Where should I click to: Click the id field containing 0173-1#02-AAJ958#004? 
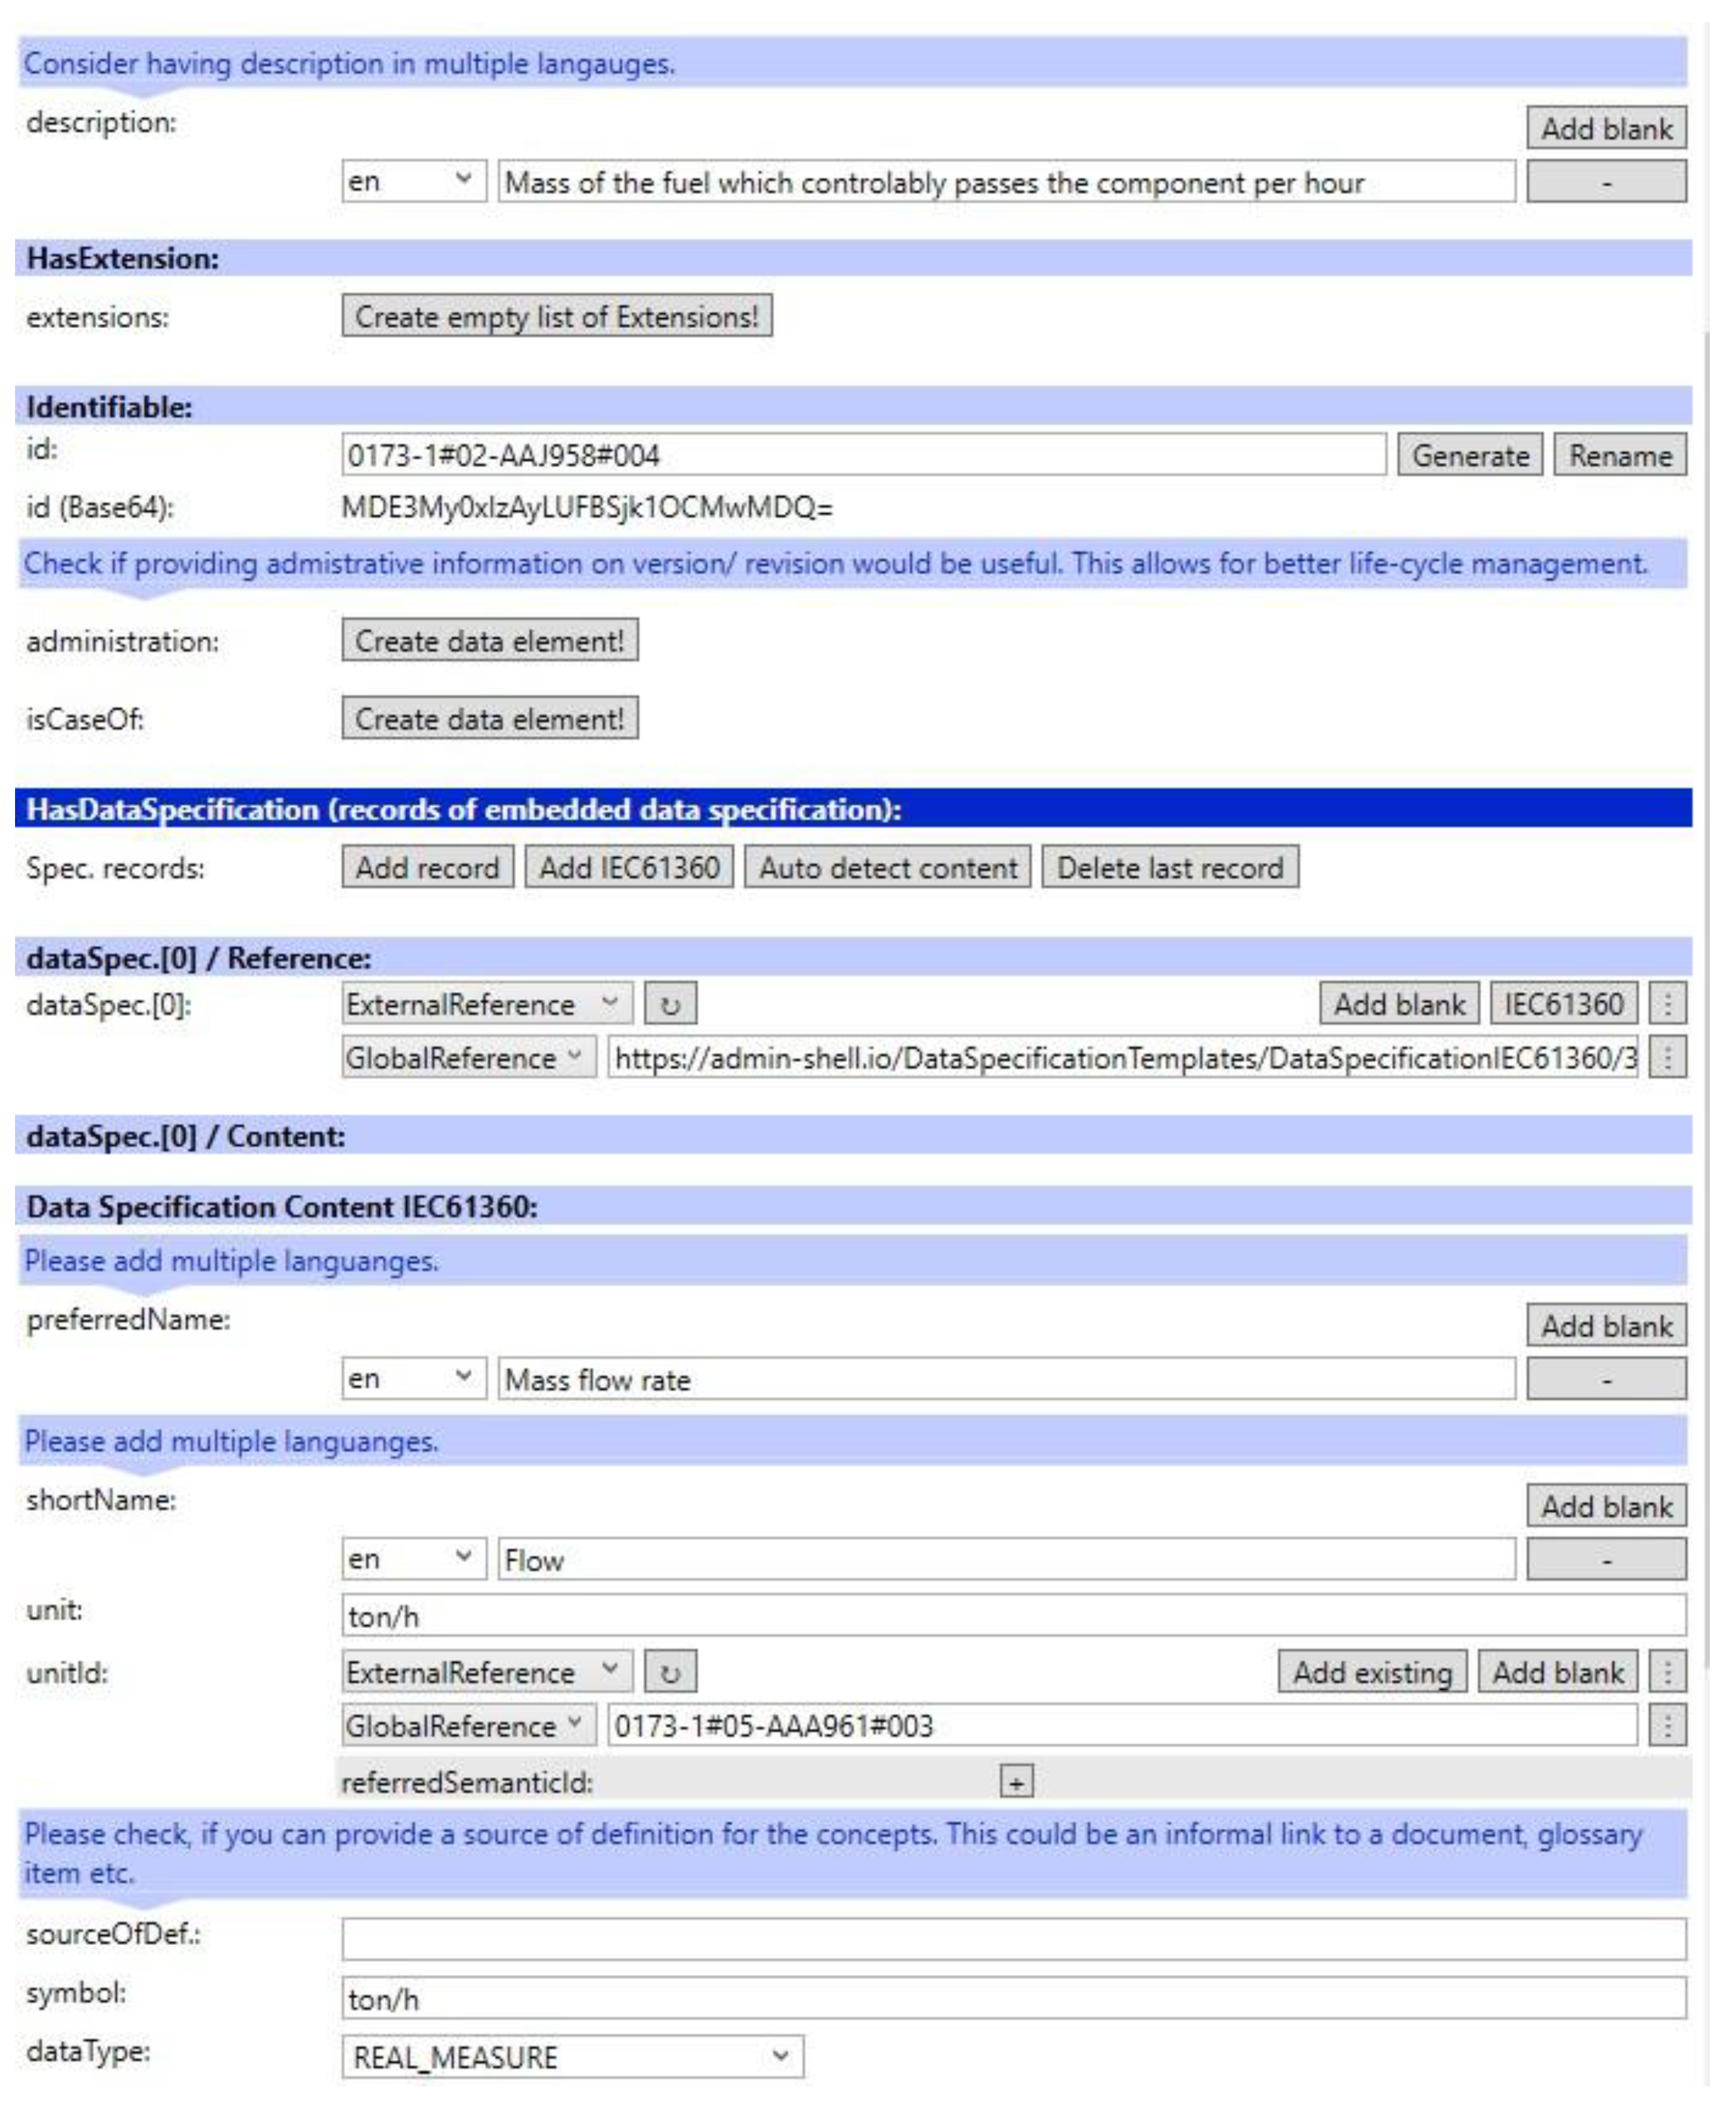tap(862, 455)
